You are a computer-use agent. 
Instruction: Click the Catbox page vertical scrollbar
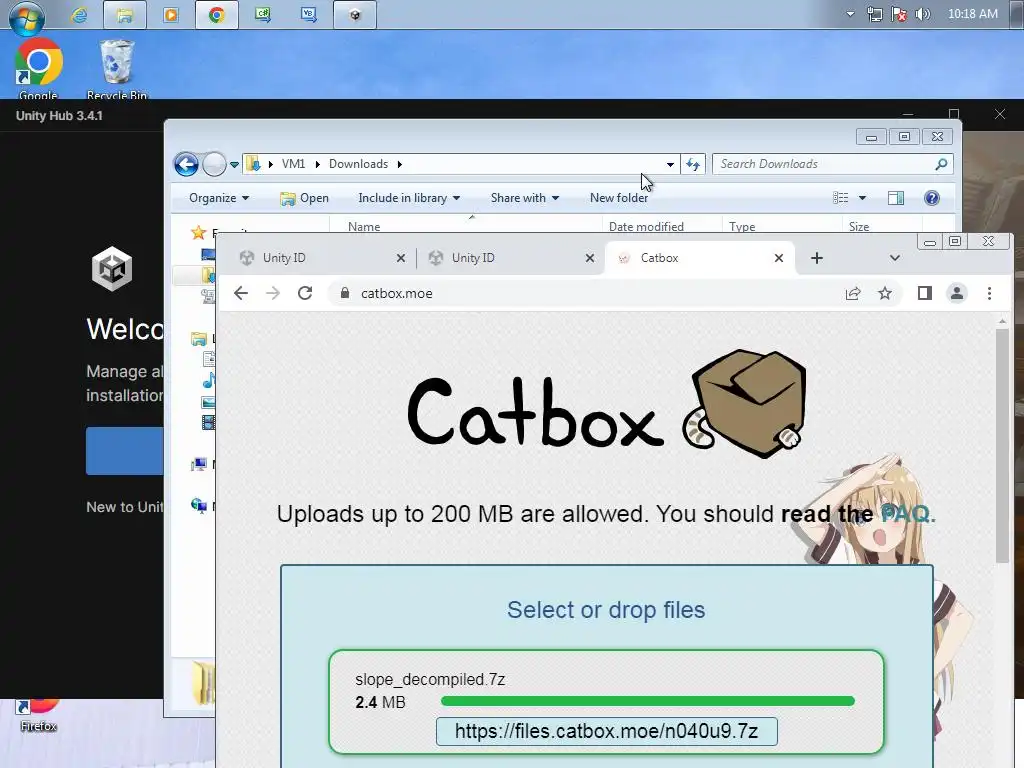click(x=1002, y=446)
